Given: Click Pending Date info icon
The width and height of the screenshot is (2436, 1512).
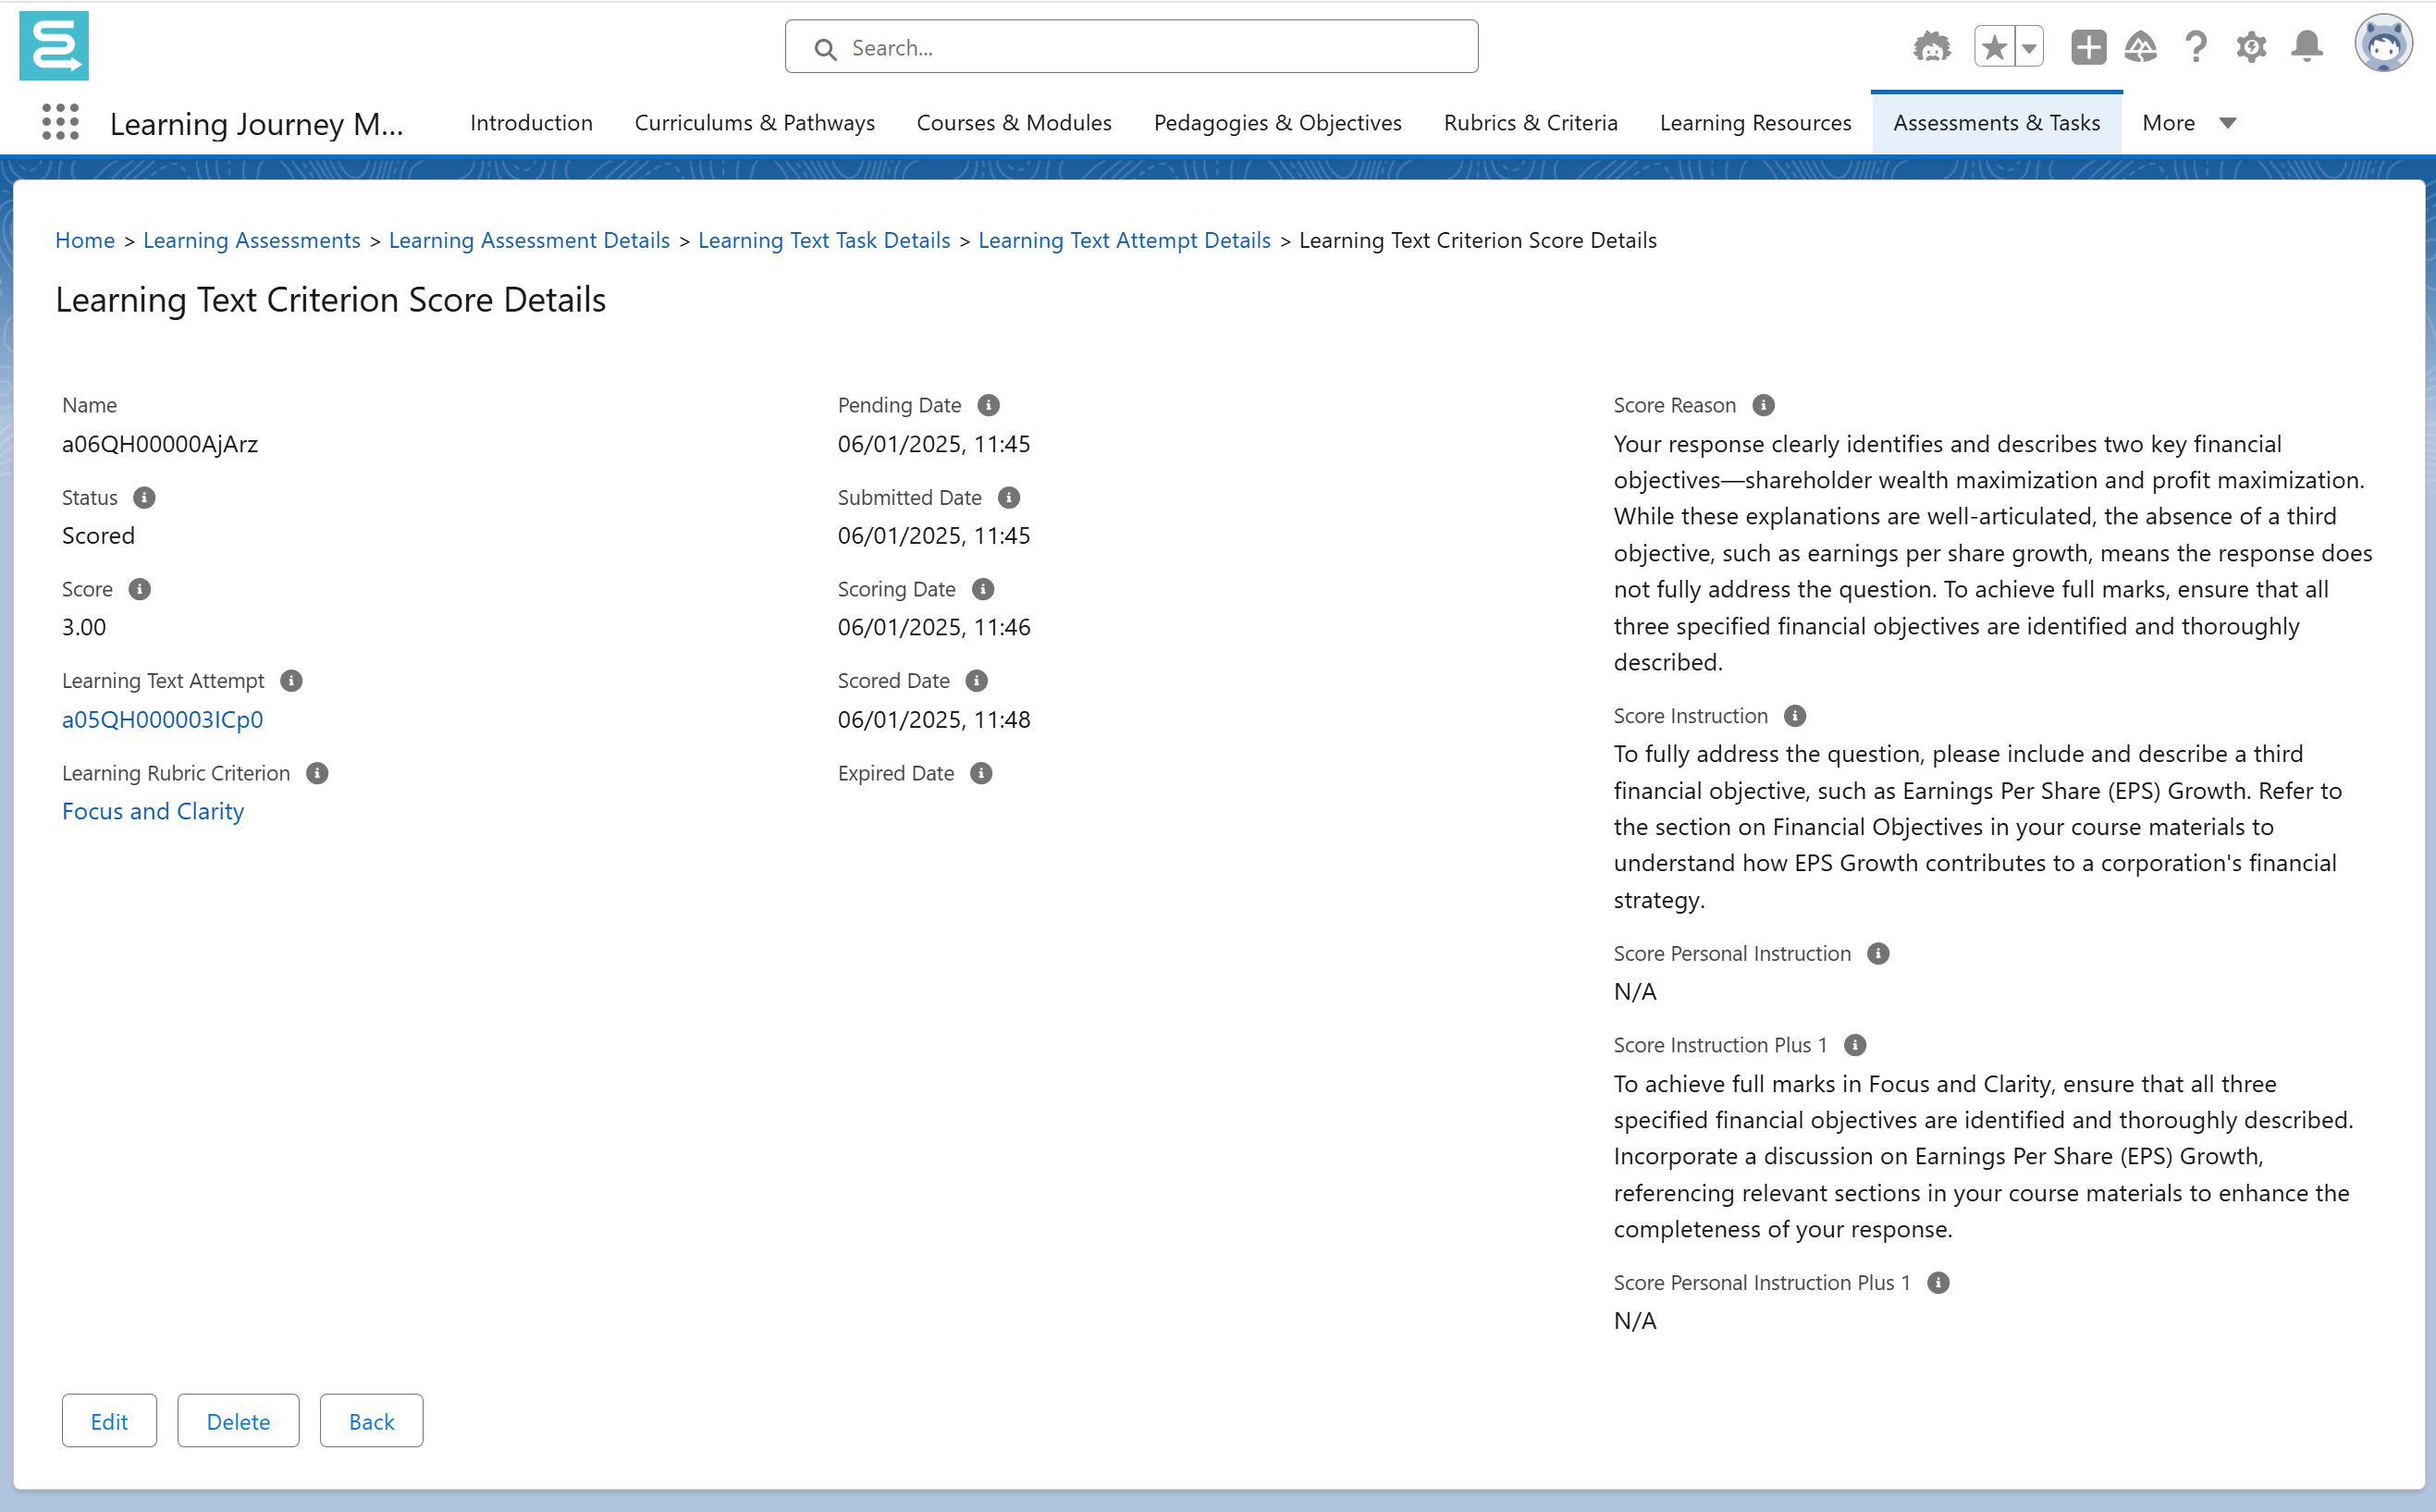Looking at the screenshot, I should (x=988, y=405).
